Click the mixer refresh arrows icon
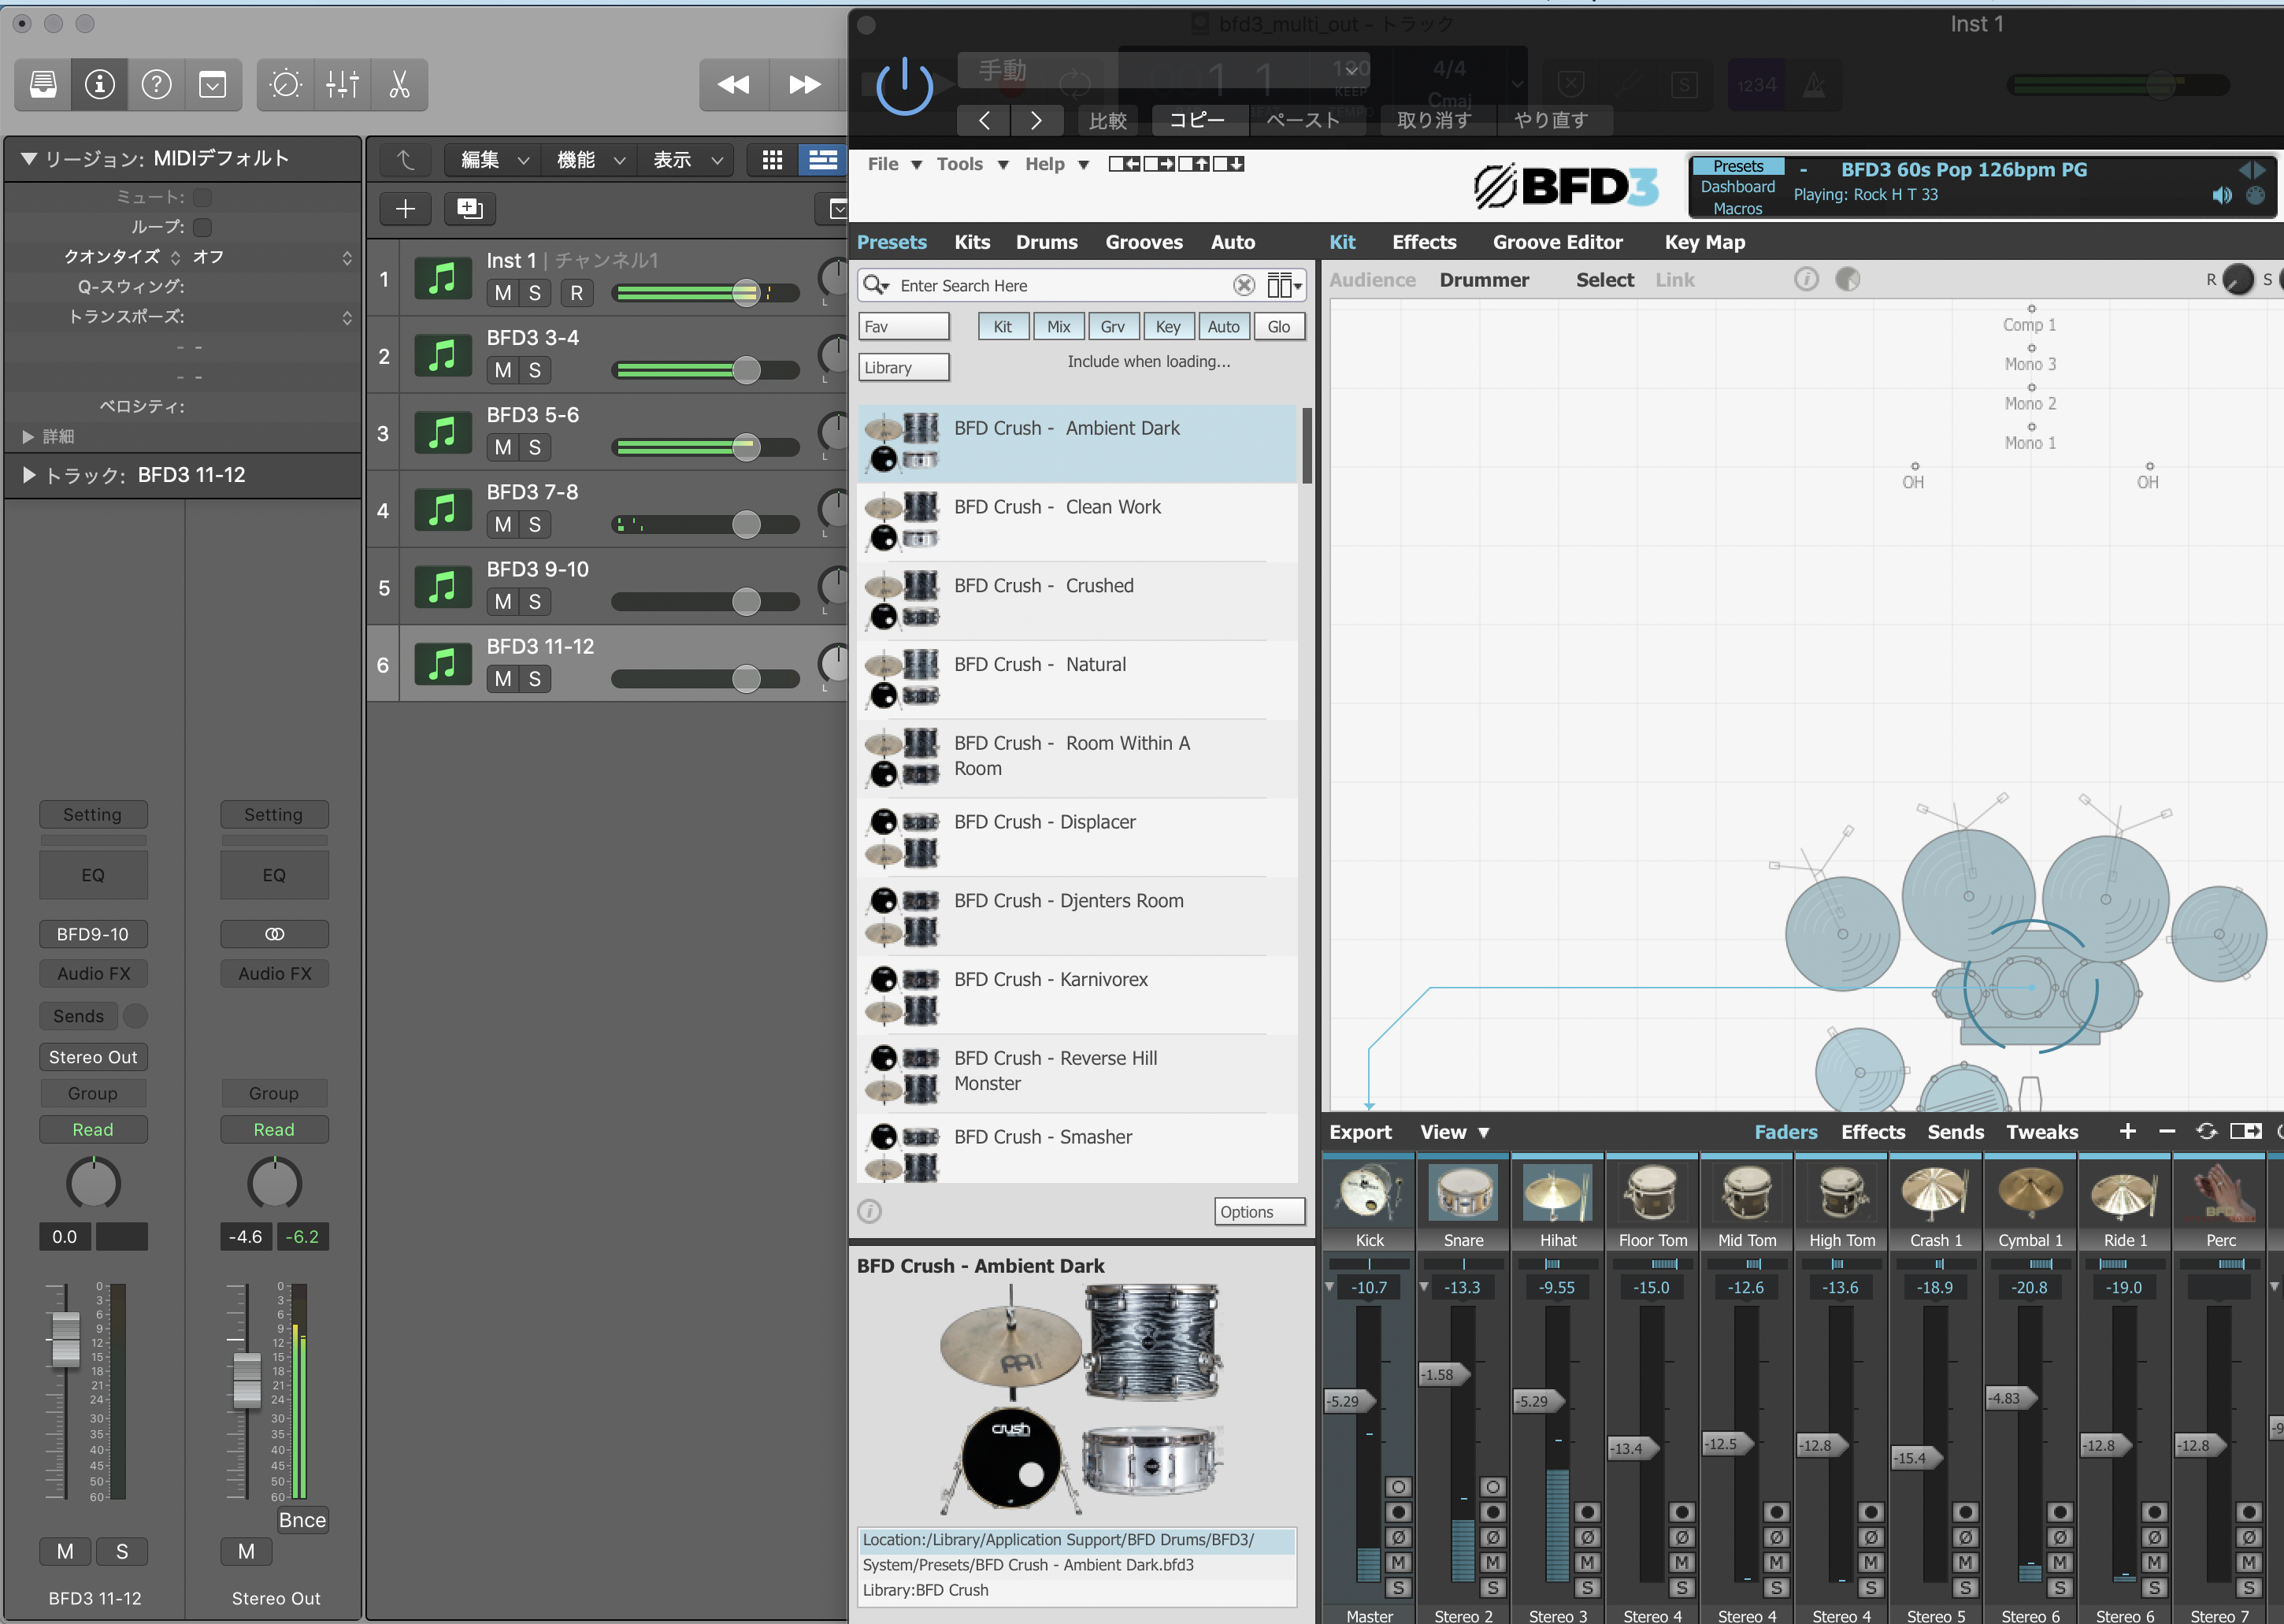Image resolution: width=2284 pixels, height=1624 pixels. coord(2206,1131)
